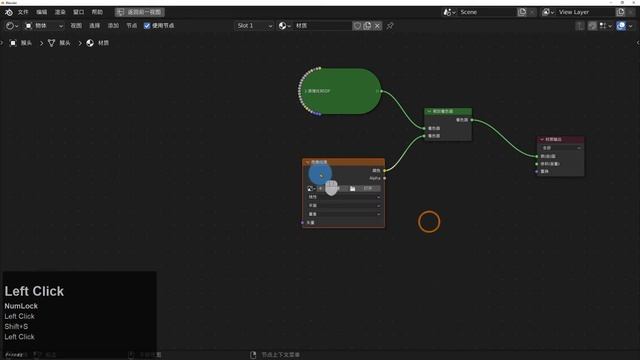Click the first Add Shader input socket

pos(424,128)
